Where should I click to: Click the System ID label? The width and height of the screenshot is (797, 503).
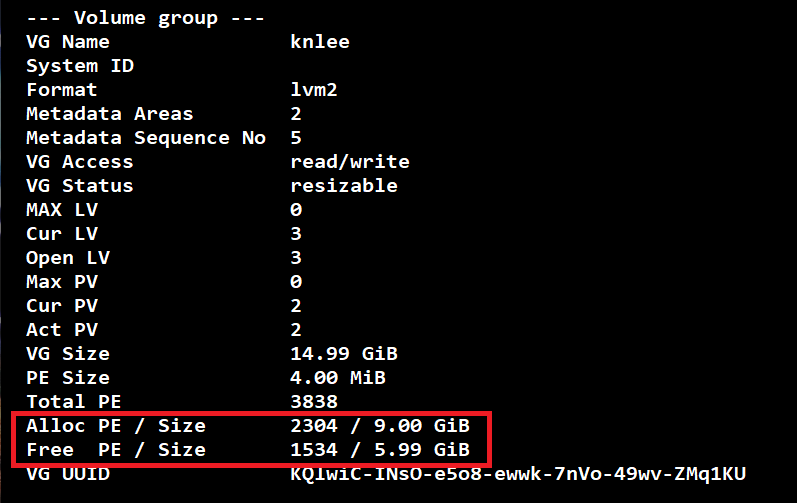[x=80, y=66]
